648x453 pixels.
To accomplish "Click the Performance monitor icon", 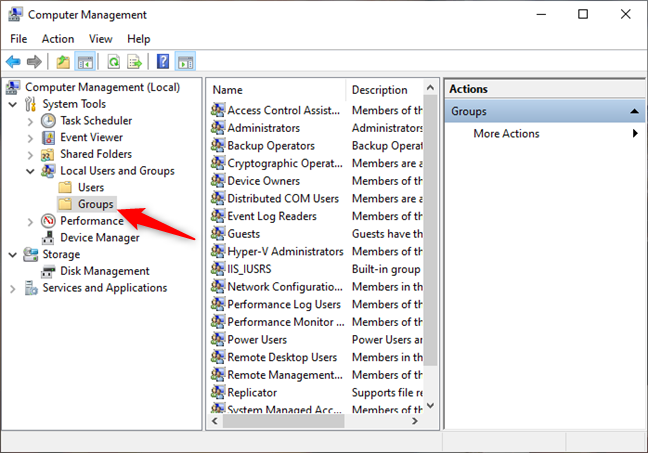I will click(x=48, y=221).
